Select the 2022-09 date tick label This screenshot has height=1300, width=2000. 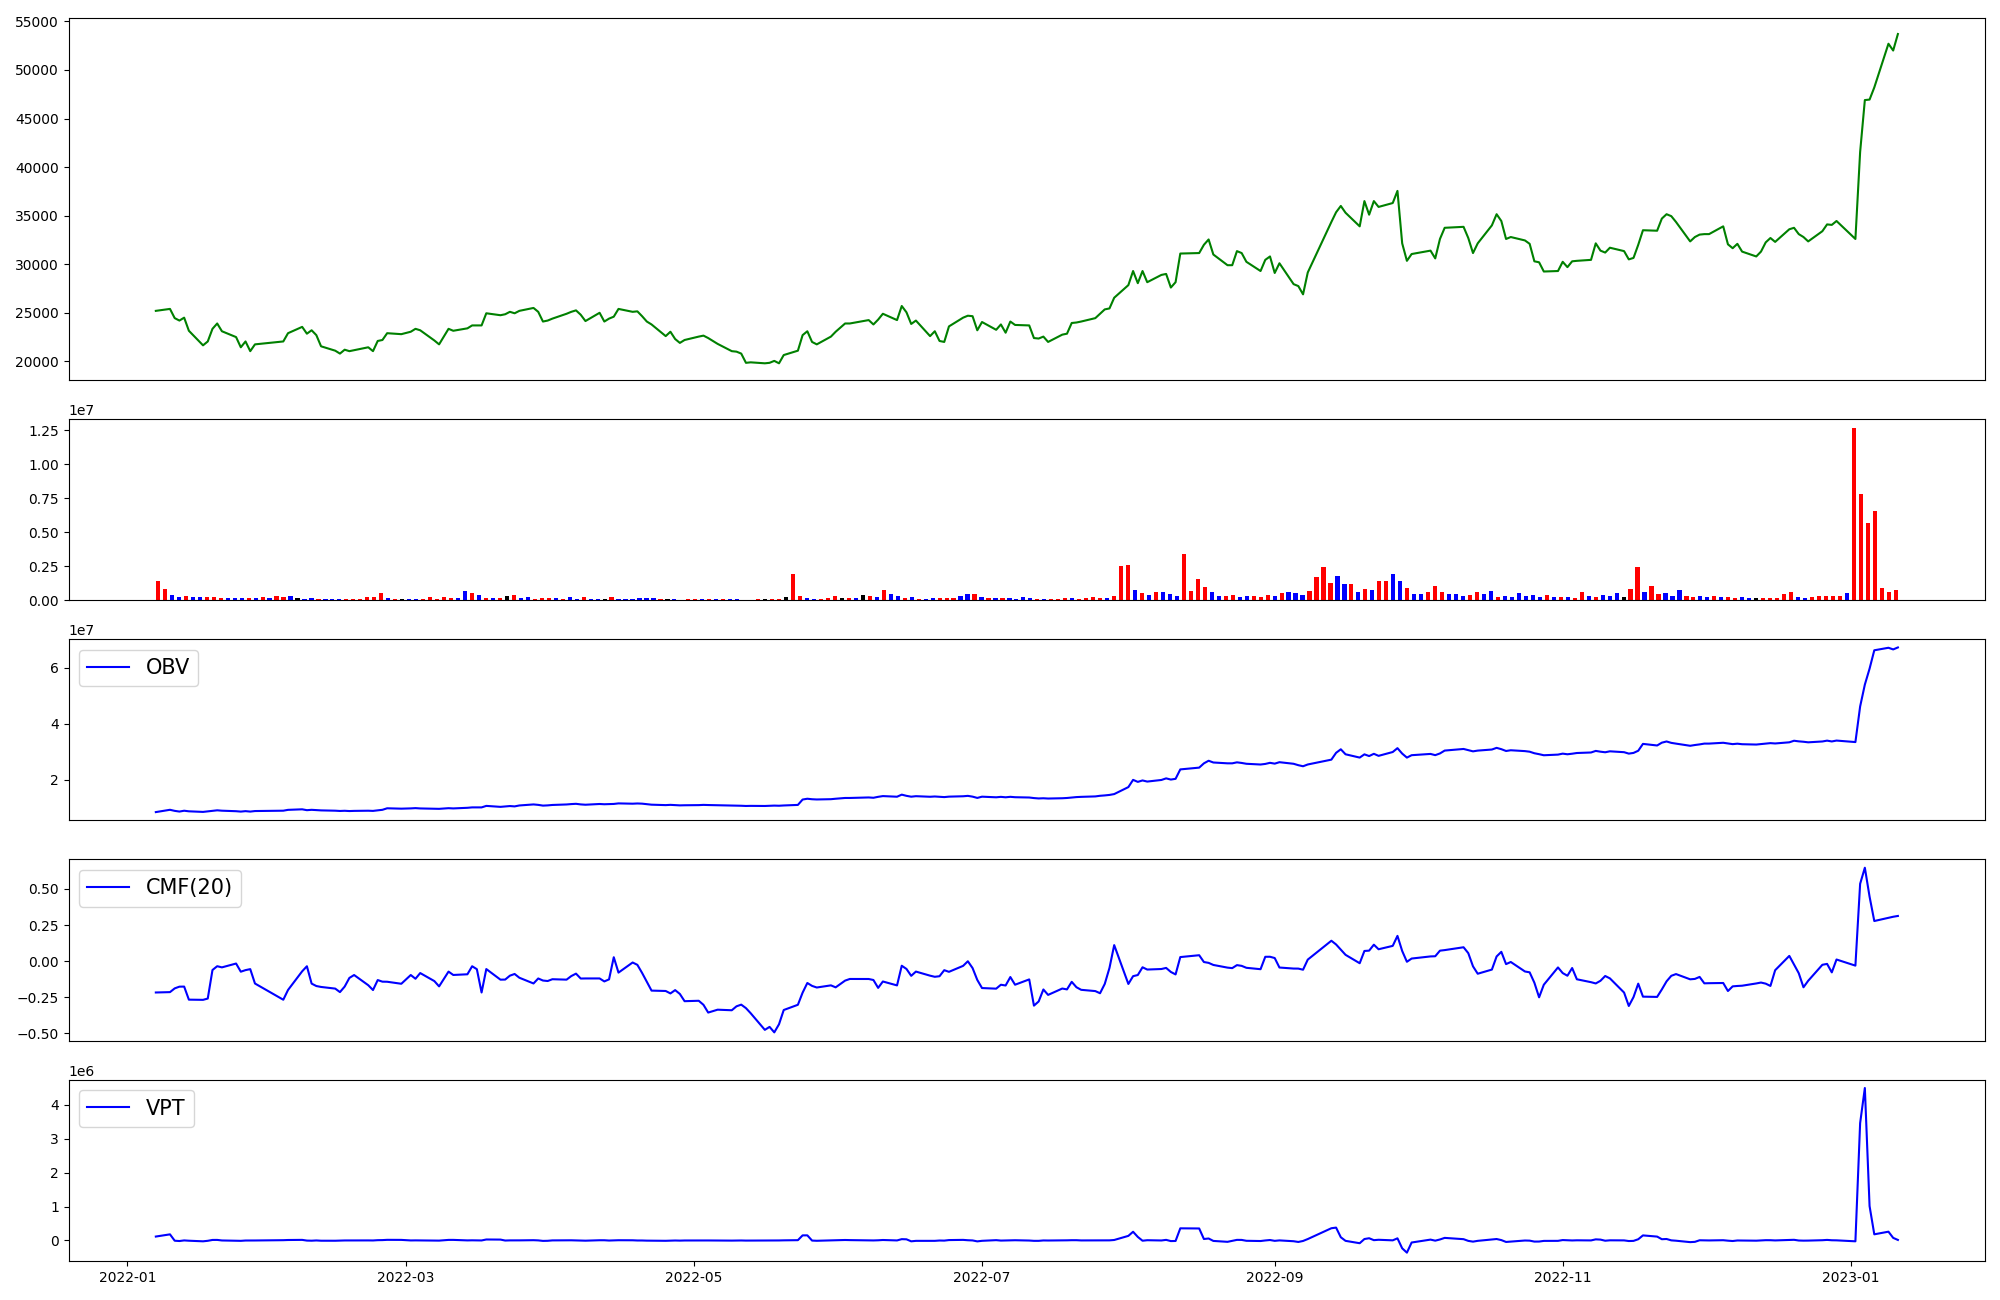tap(1275, 1277)
